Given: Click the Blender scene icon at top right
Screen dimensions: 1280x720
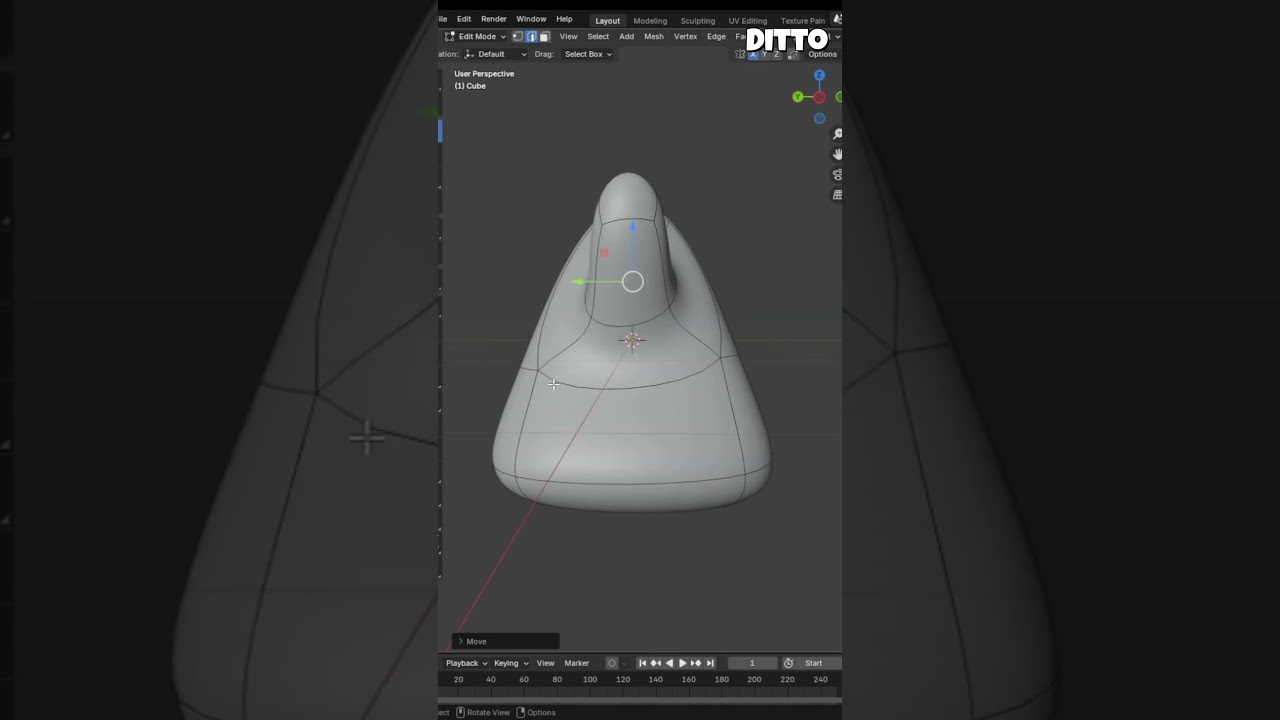Looking at the screenshot, I should (837, 20).
